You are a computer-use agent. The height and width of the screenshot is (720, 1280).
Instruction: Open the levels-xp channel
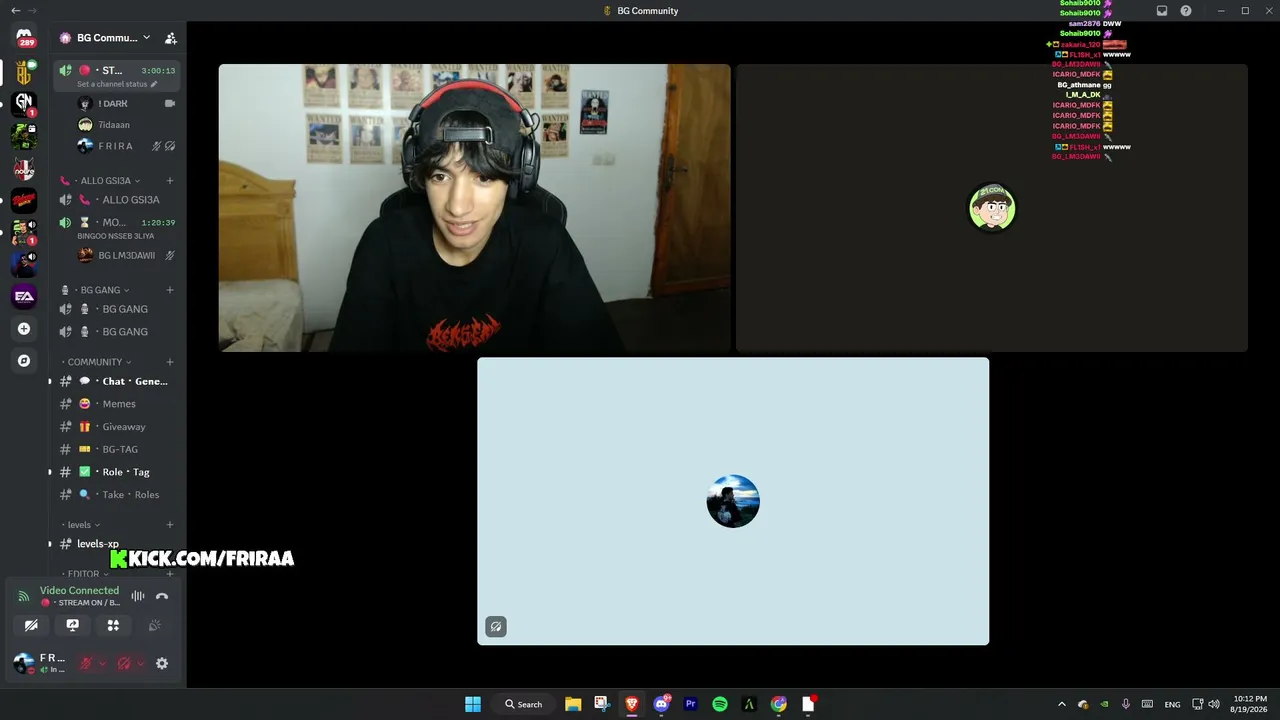[x=117, y=544]
